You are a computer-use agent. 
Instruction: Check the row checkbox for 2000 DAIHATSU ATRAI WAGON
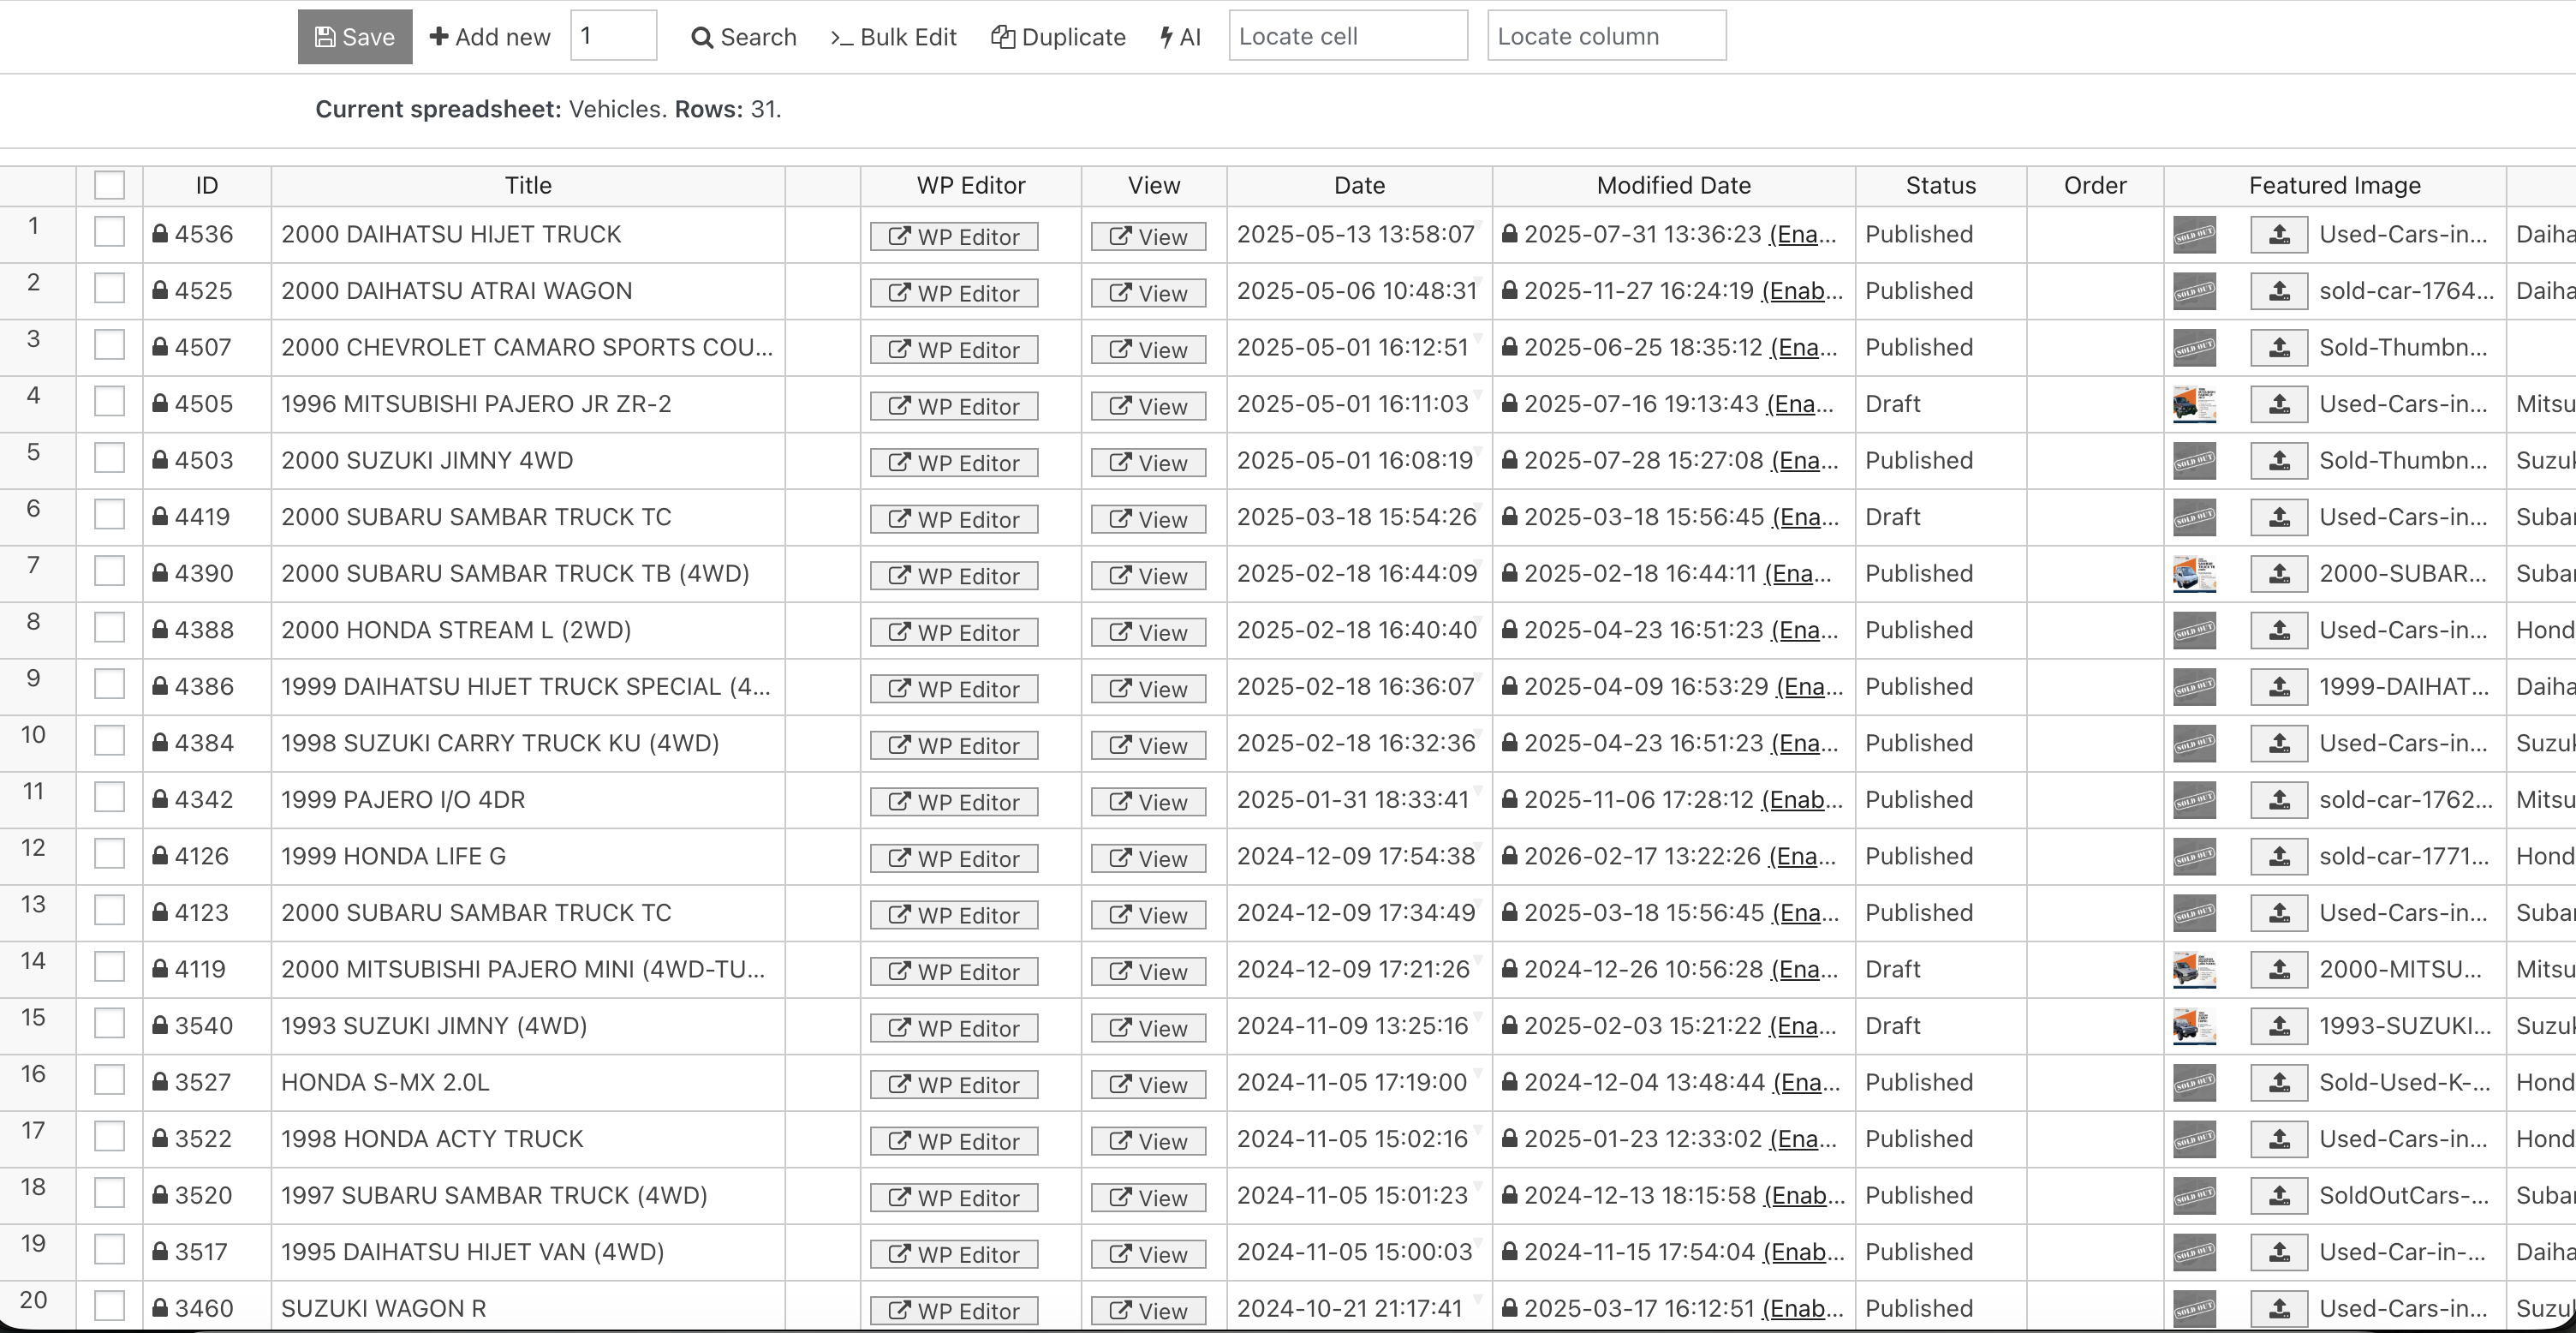[x=109, y=289]
